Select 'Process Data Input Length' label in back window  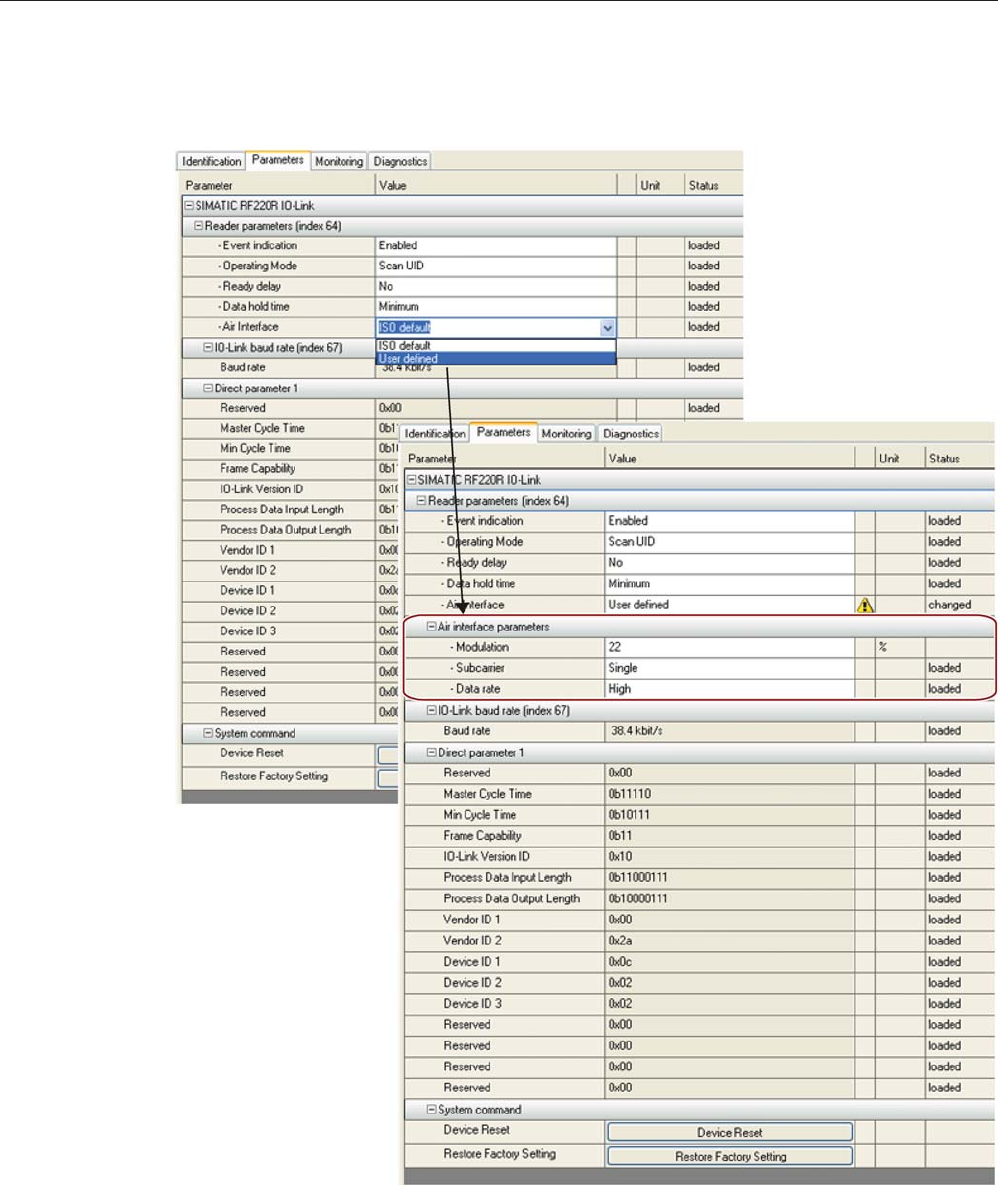point(281,510)
